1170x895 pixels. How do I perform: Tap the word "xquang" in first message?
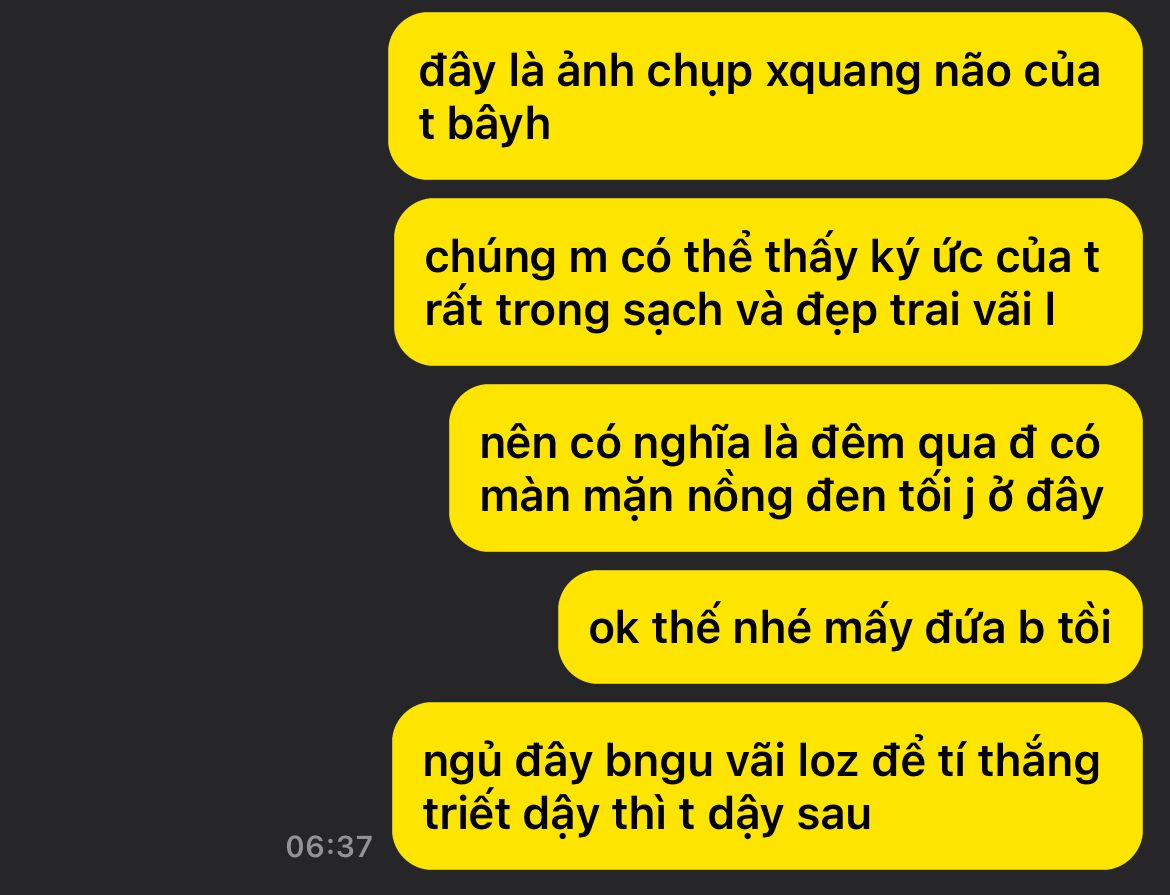coord(843,74)
